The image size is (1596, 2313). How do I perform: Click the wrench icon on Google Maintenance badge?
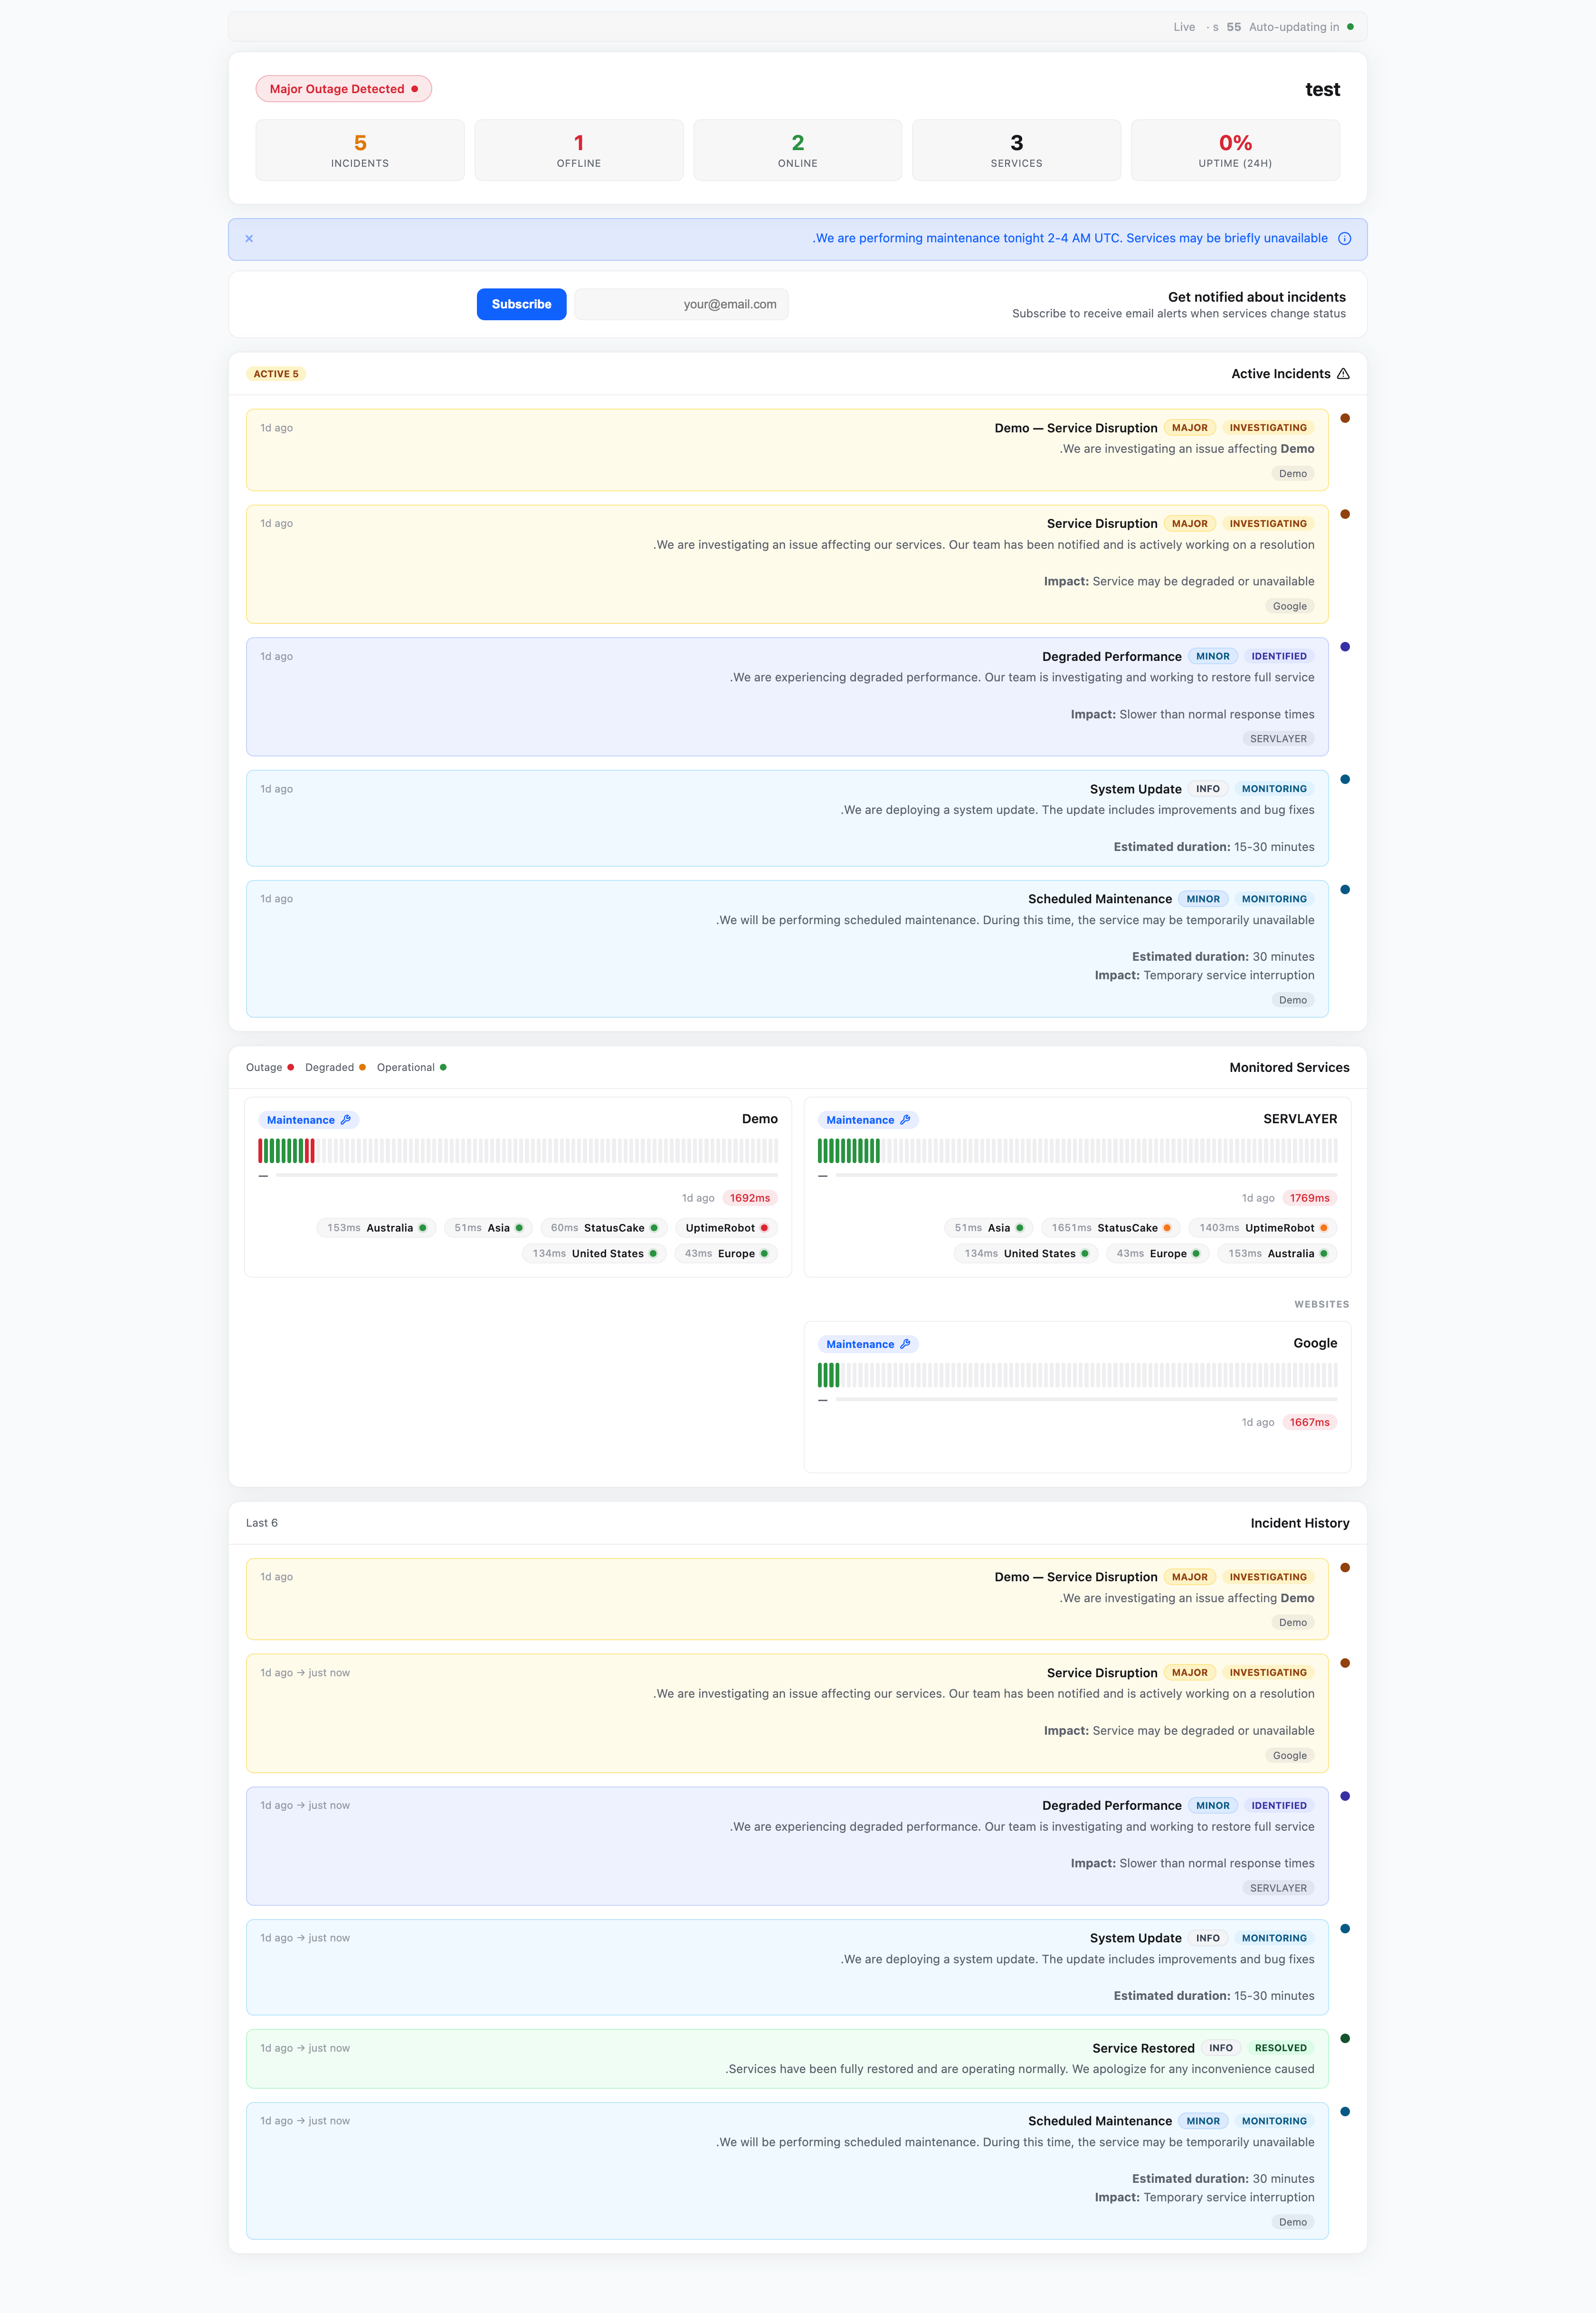click(905, 1344)
